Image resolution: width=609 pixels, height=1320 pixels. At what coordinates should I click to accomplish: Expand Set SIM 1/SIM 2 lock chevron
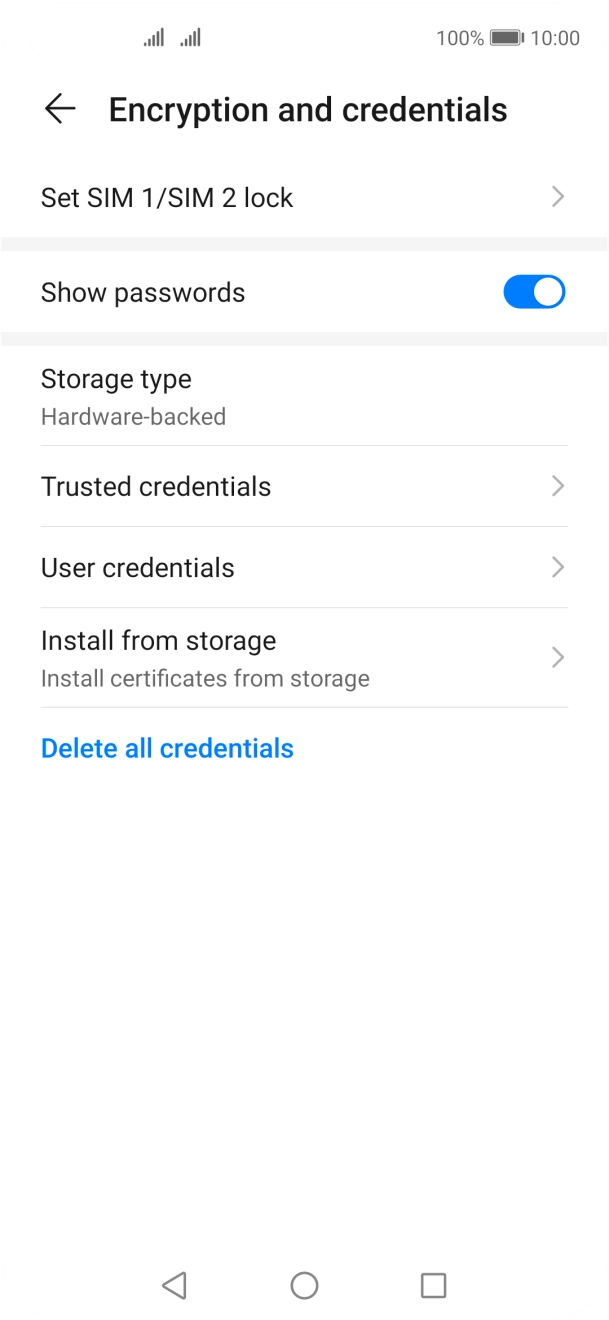tap(558, 197)
